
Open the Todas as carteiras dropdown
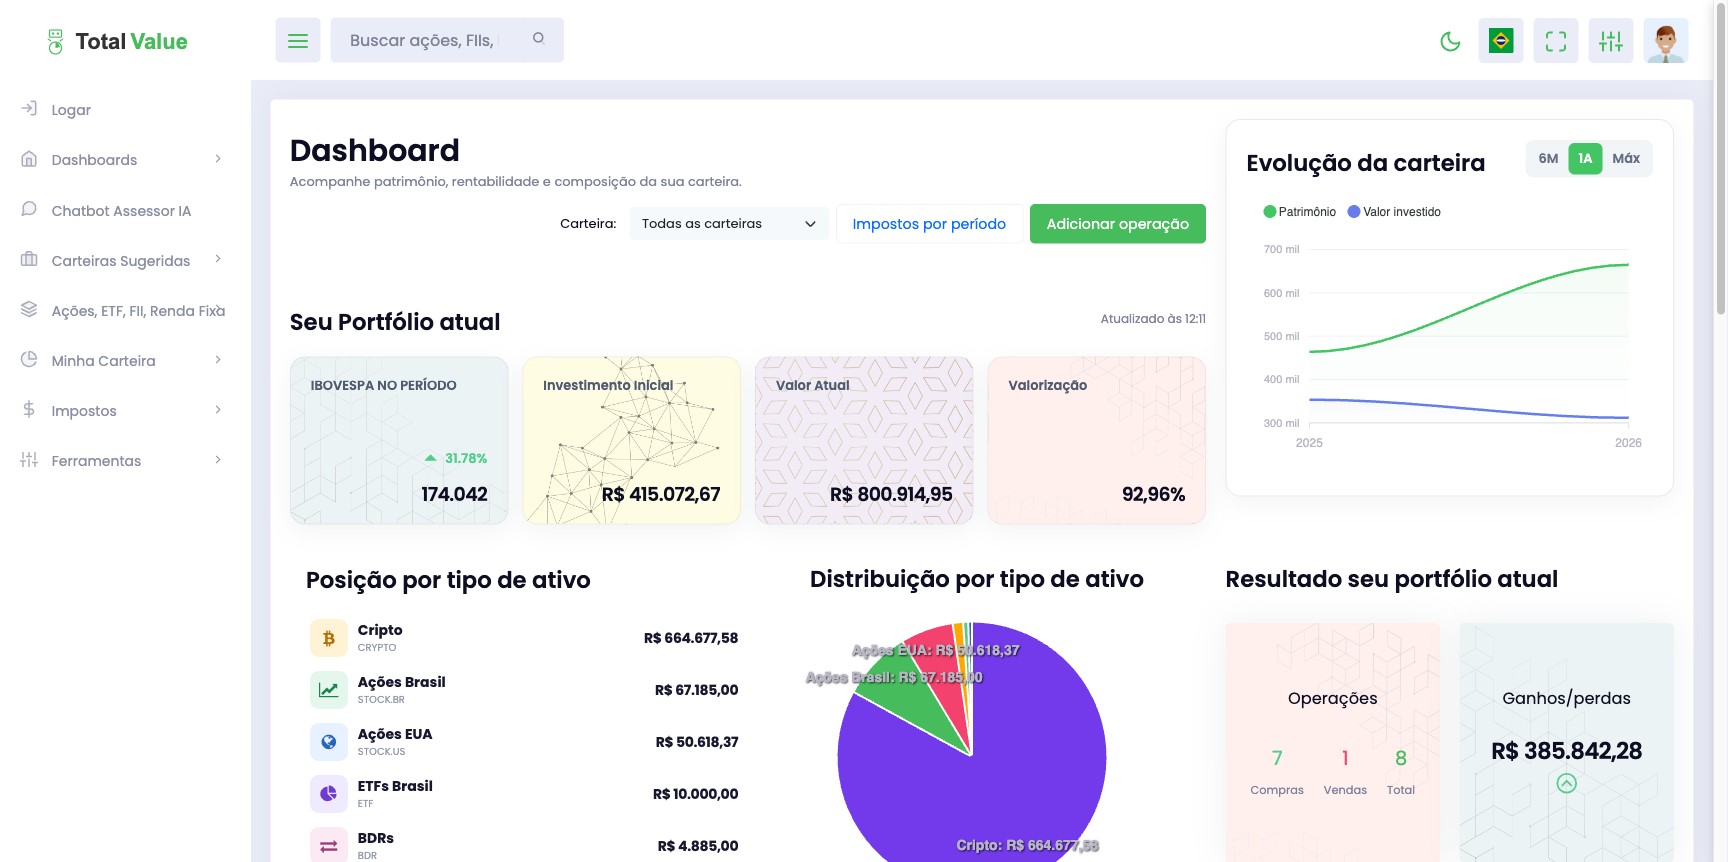[729, 224]
